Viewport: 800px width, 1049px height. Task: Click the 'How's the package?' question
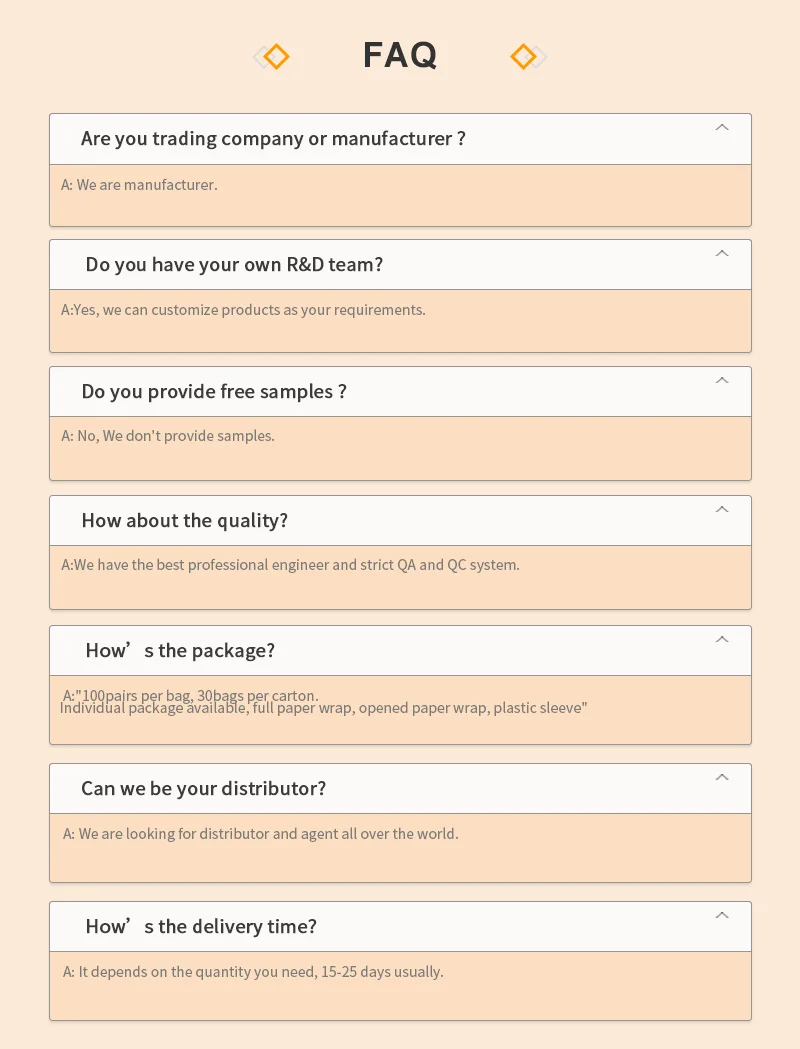180,651
